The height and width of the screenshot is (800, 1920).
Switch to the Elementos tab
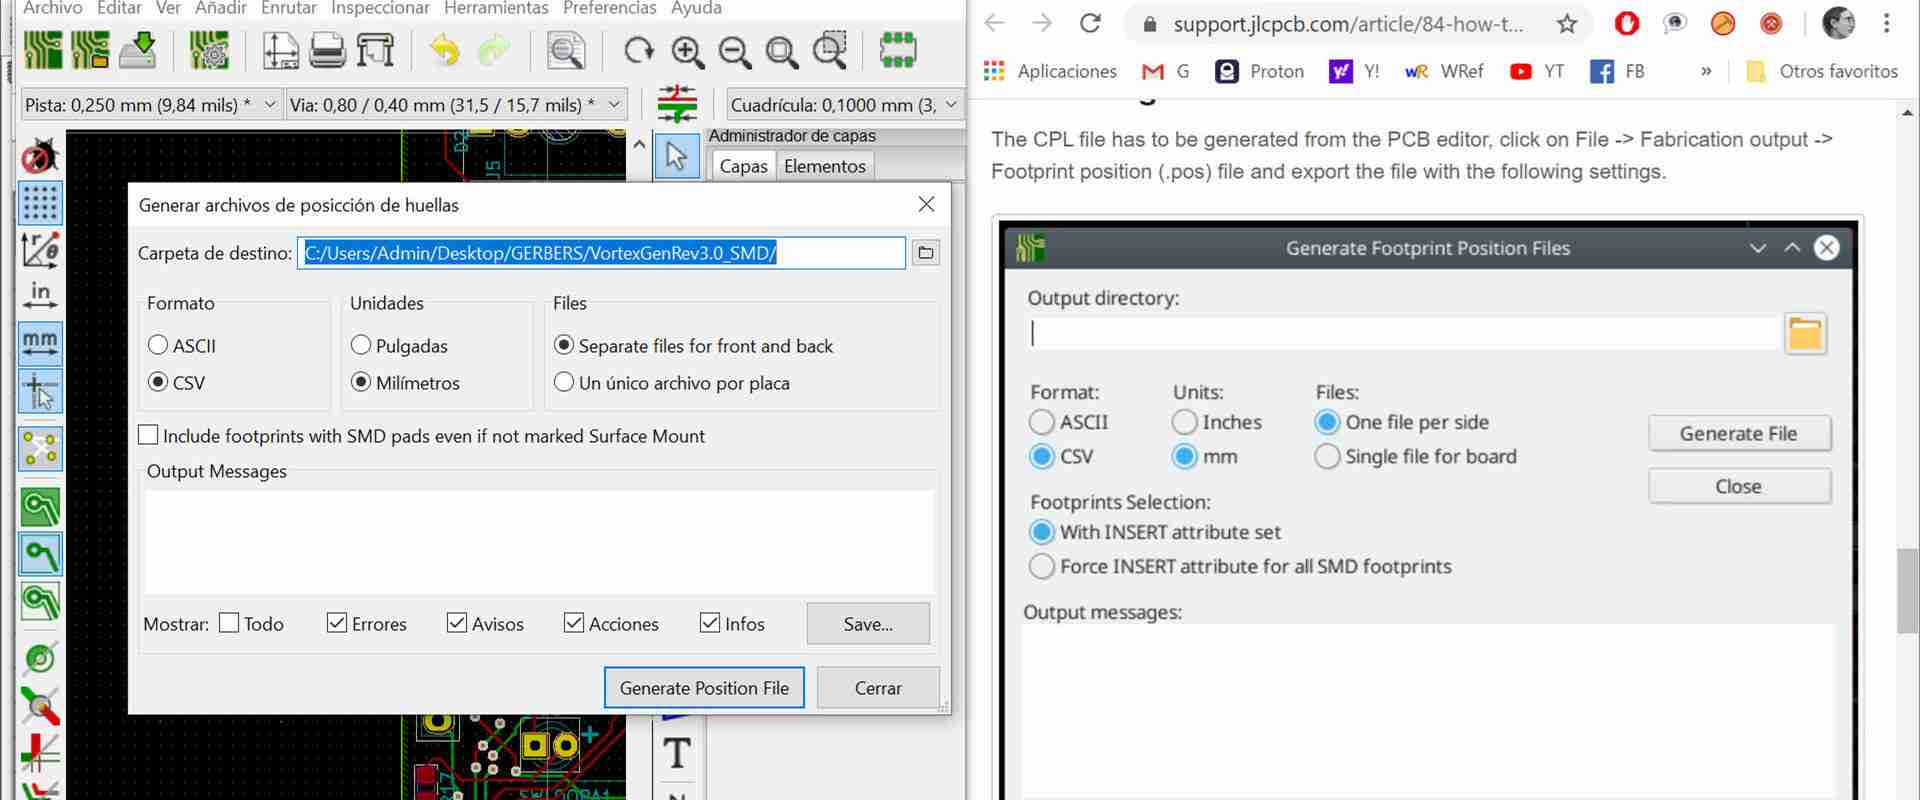click(824, 166)
